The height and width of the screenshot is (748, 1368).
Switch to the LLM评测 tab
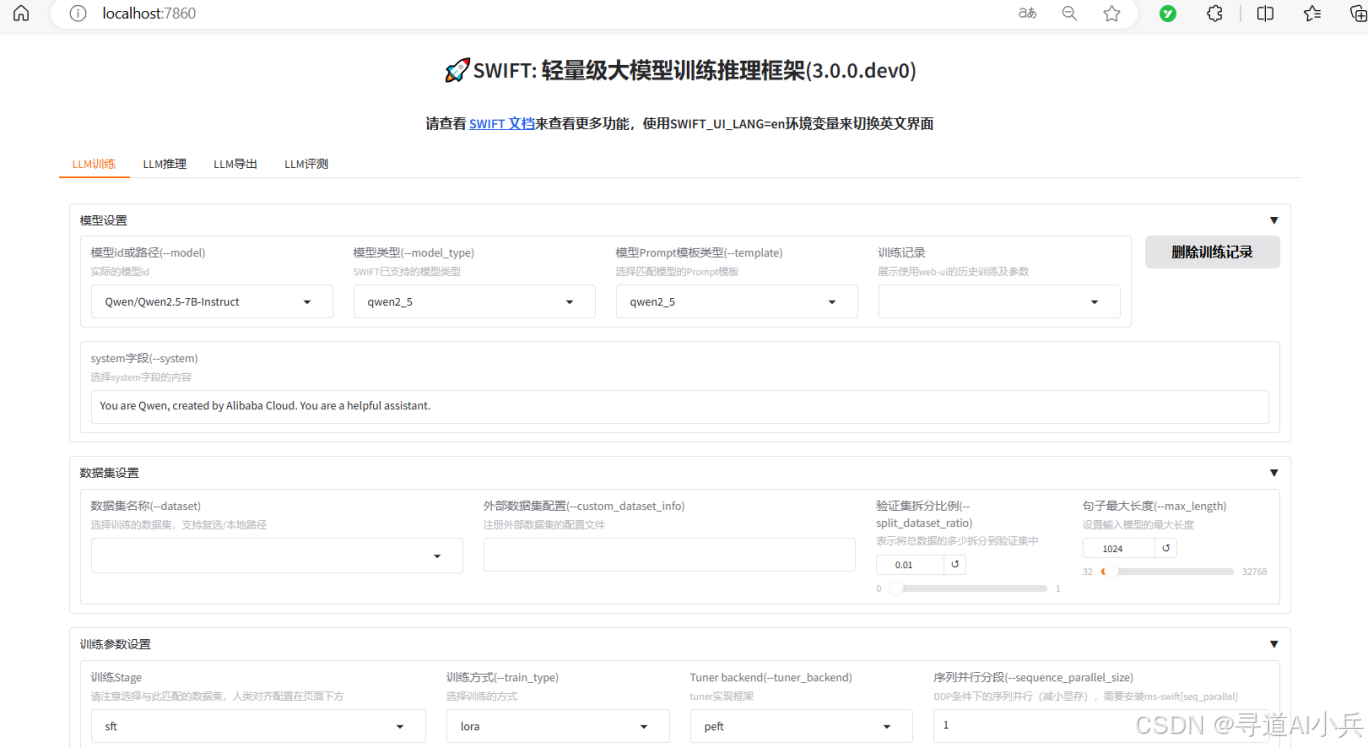click(305, 163)
